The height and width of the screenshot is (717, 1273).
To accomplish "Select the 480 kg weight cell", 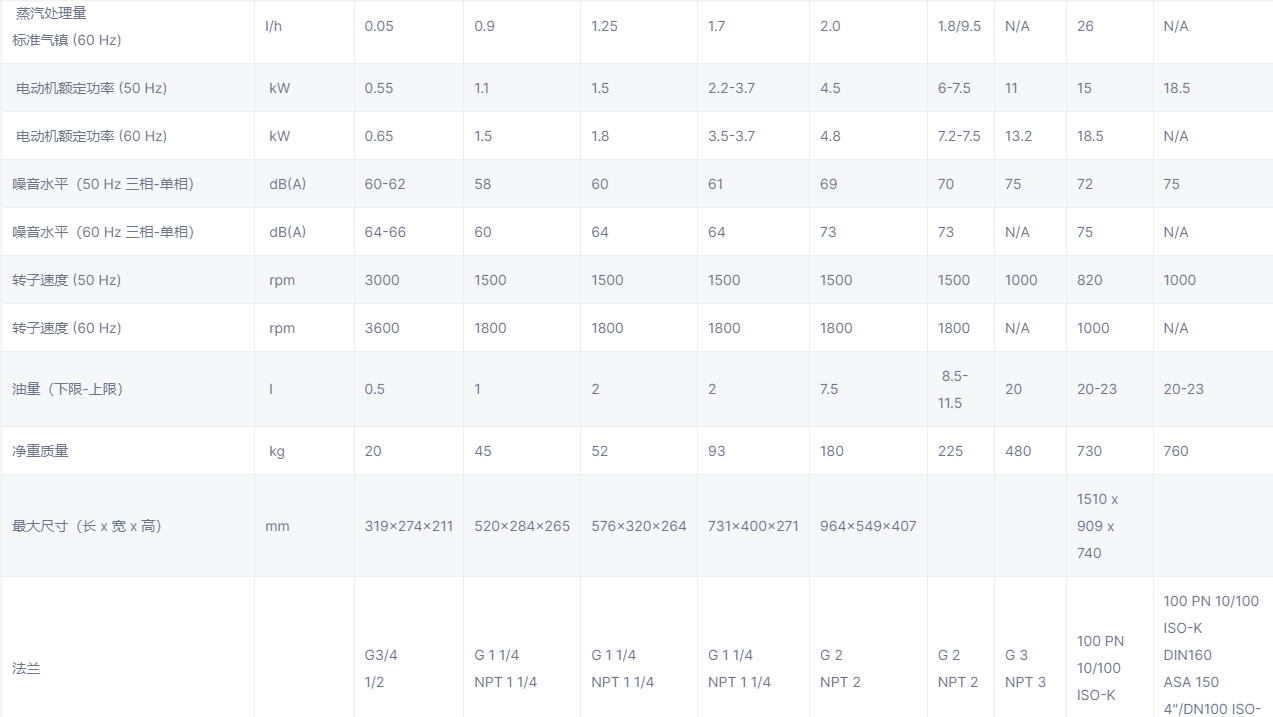I will [x=1018, y=451].
